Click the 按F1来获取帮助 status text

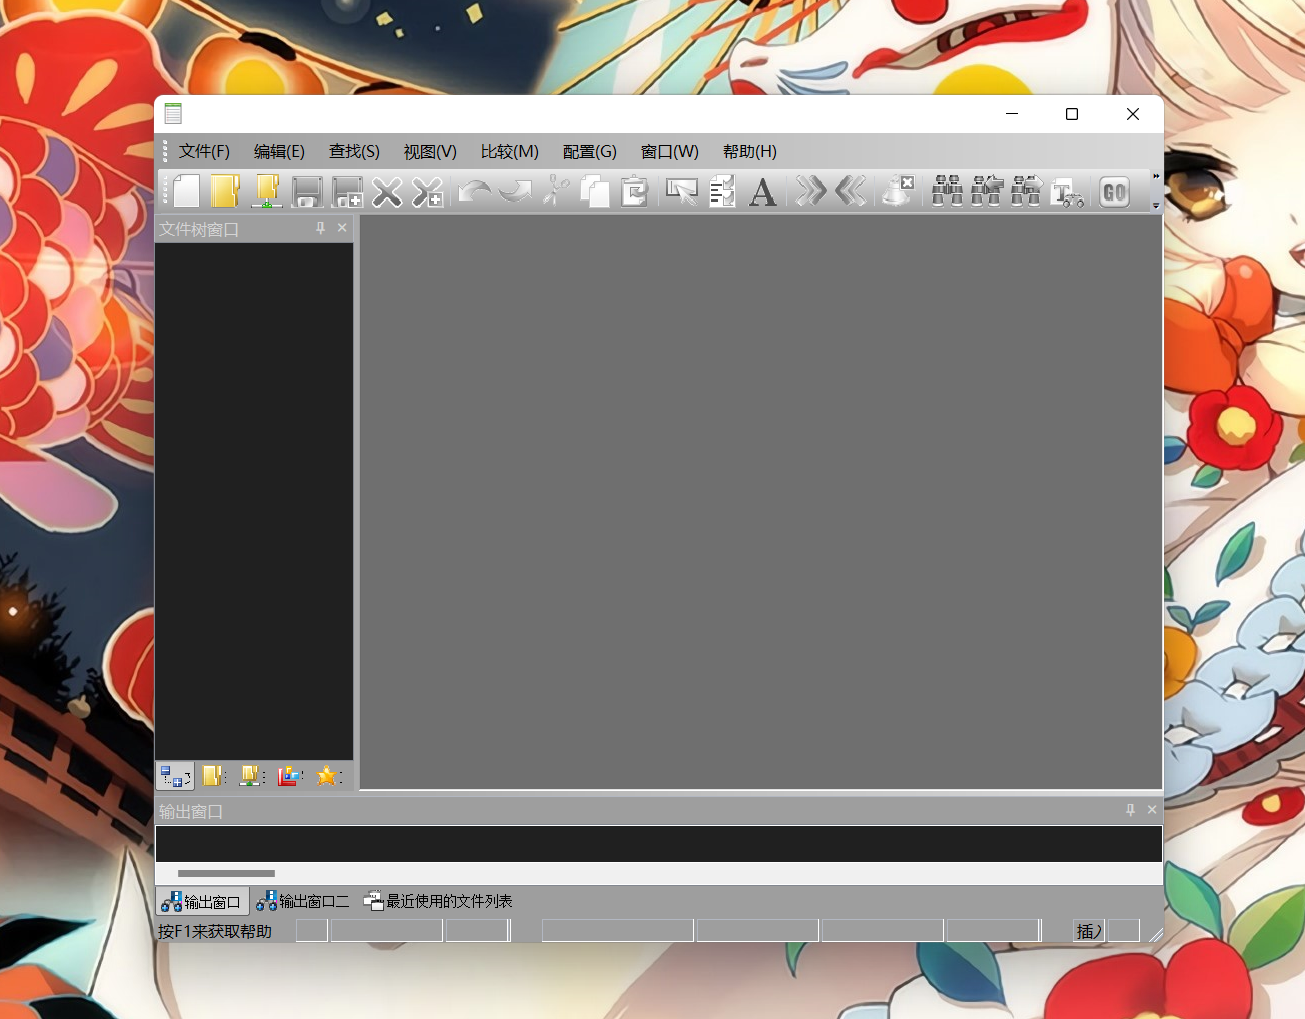coord(215,931)
